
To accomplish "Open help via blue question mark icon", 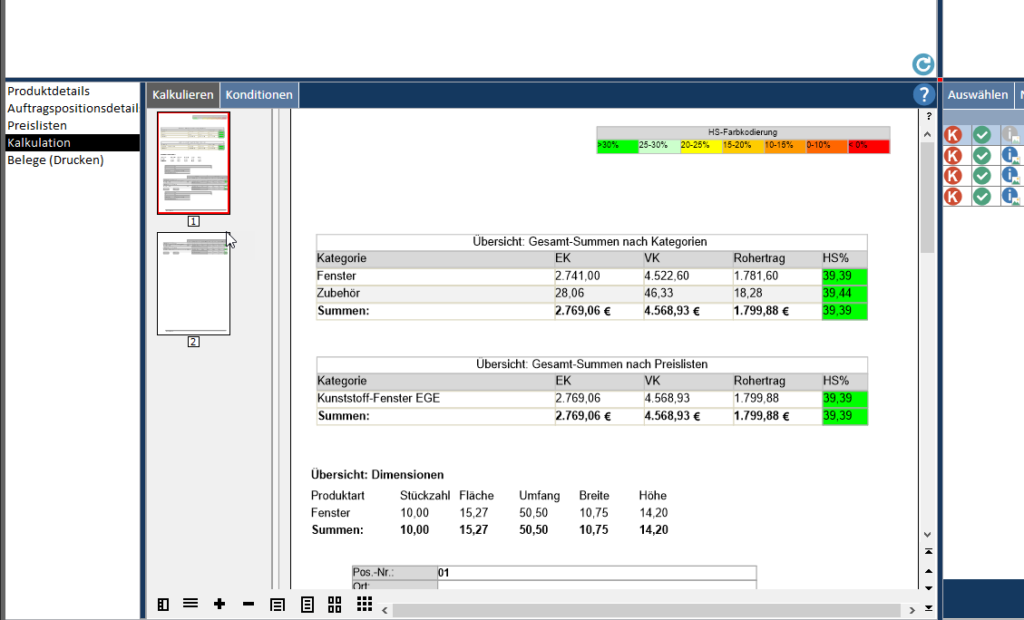I will click(923, 95).
